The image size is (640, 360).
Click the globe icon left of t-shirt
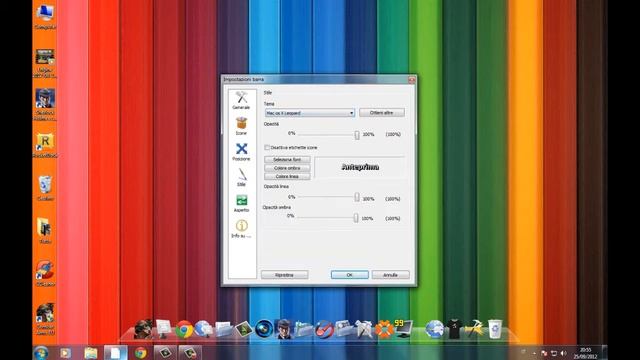coord(434,329)
